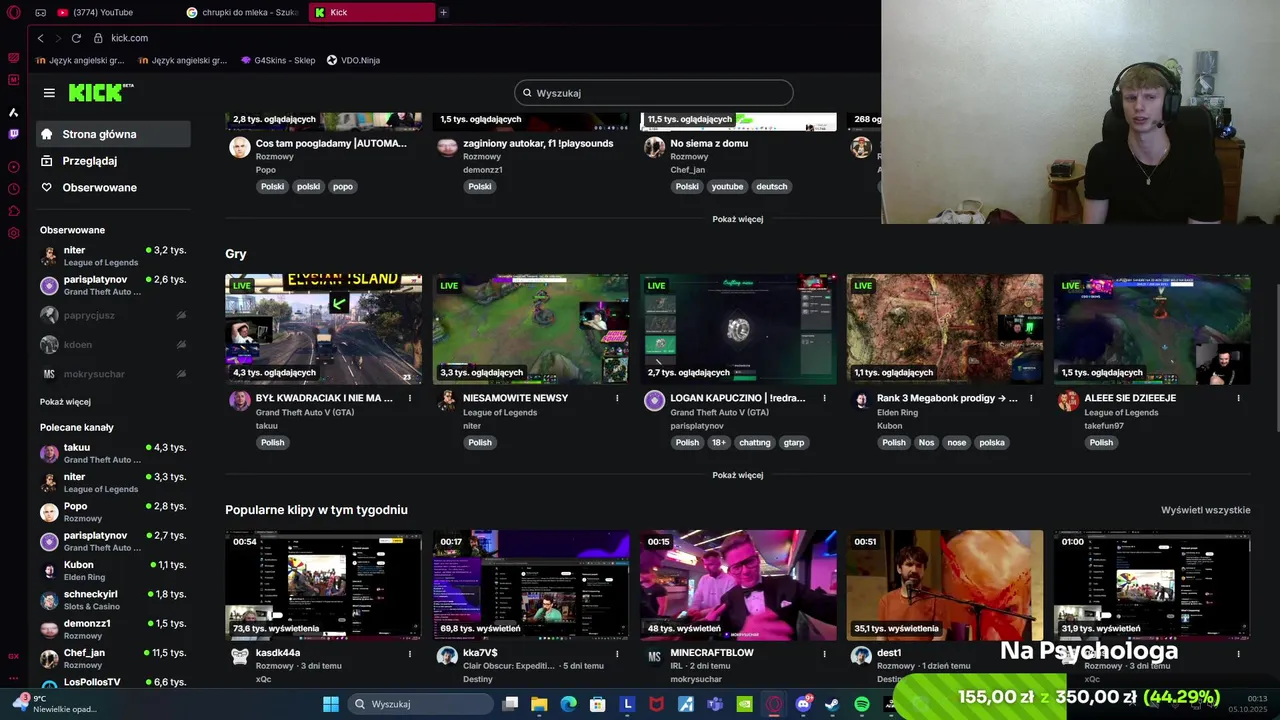Screen dimensions: 1280x720
Task: Open options for kka7V$ clip
Action: (x=617, y=653)
